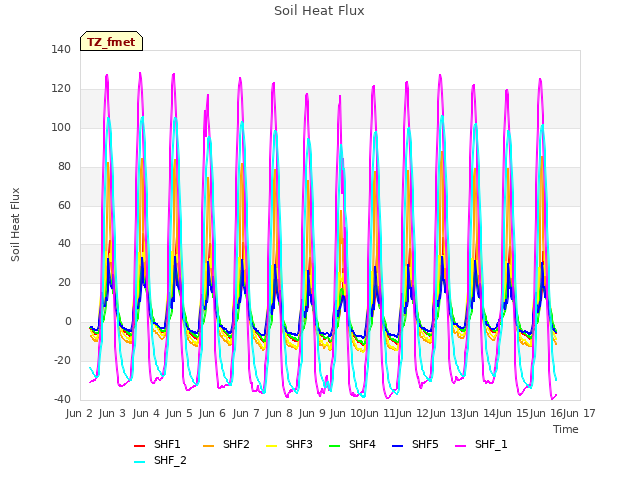
Task: Select the SHF_2 legend label
Action: (170, 460)
